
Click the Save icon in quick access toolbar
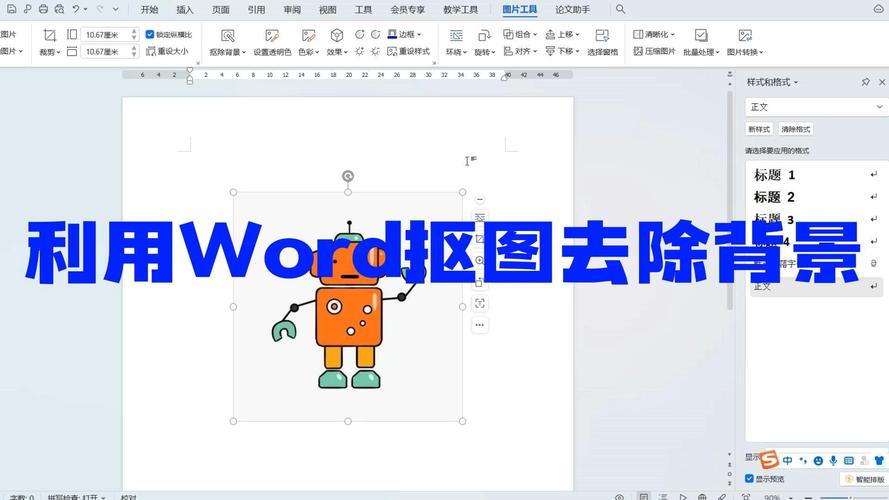click(x=11, y=9)
